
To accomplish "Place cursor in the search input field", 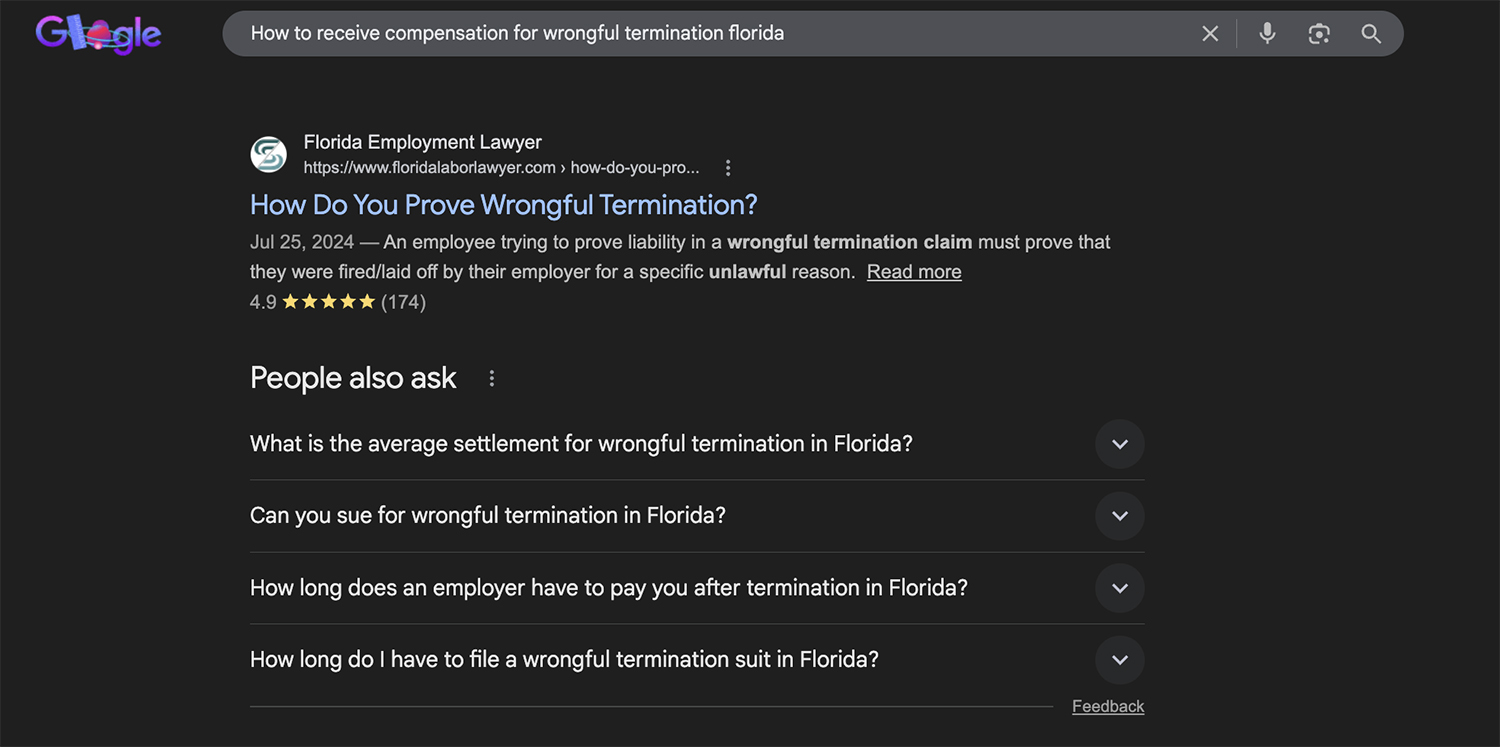I will [700, 33].
